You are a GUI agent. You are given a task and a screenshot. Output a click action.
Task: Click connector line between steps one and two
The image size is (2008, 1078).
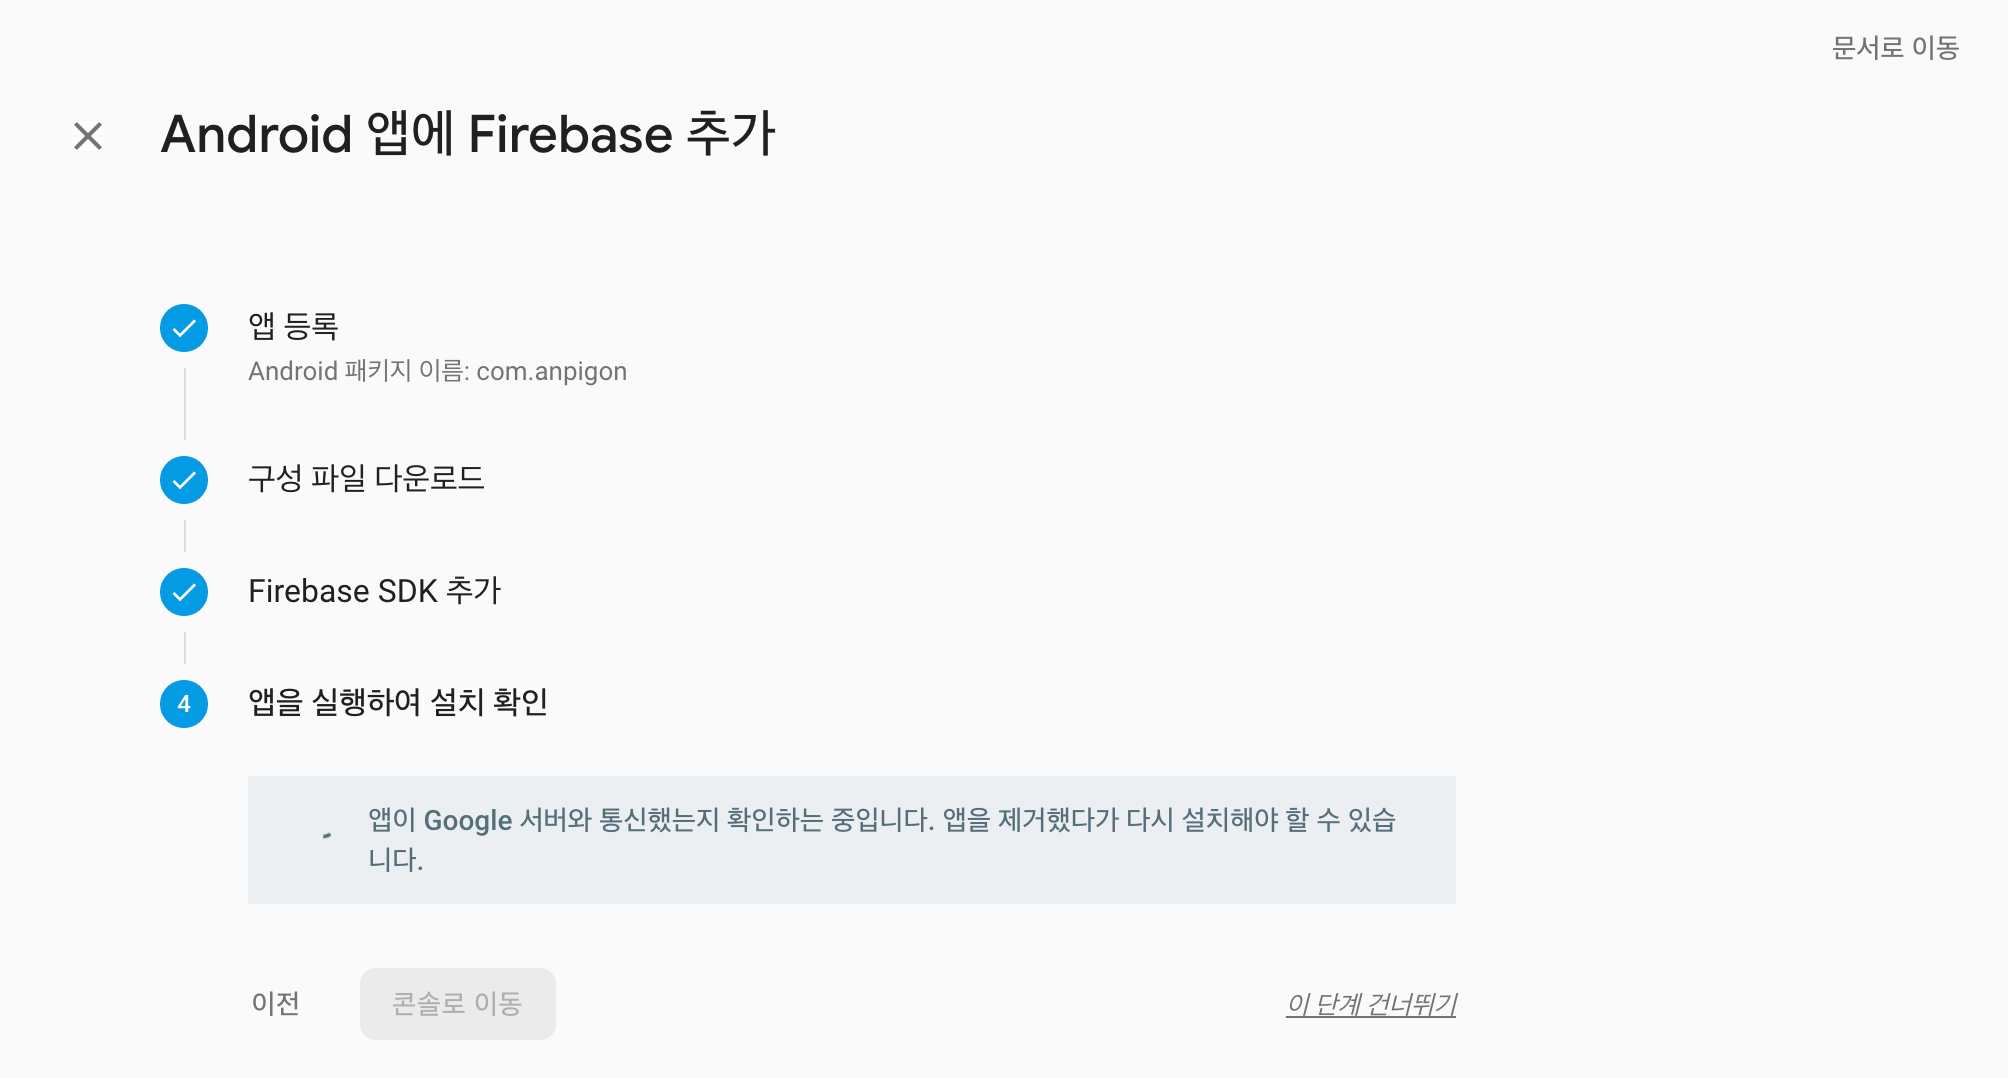[x=185, y=404]
